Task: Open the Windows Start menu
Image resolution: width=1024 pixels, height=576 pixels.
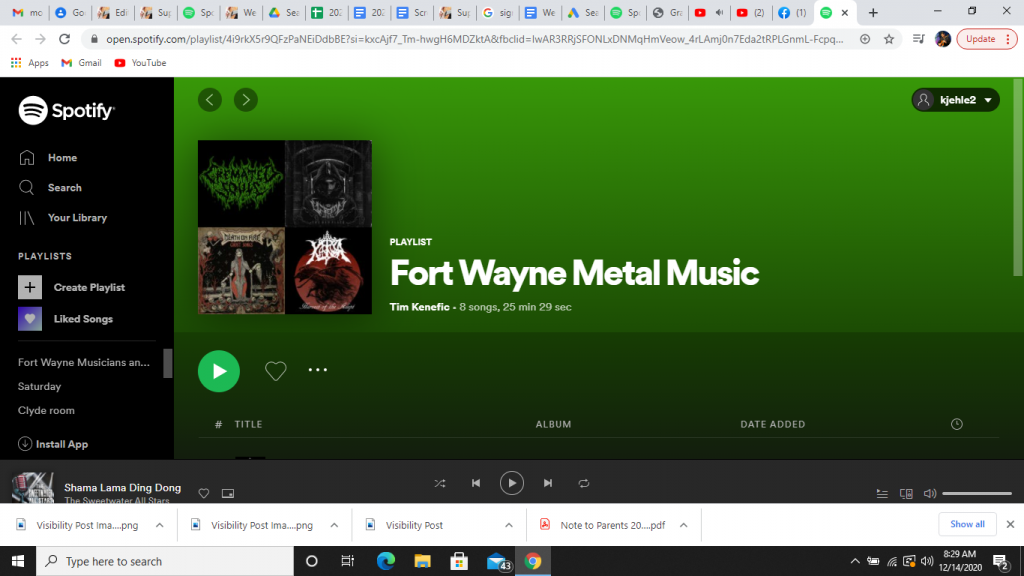Action: tap(18, 561)
